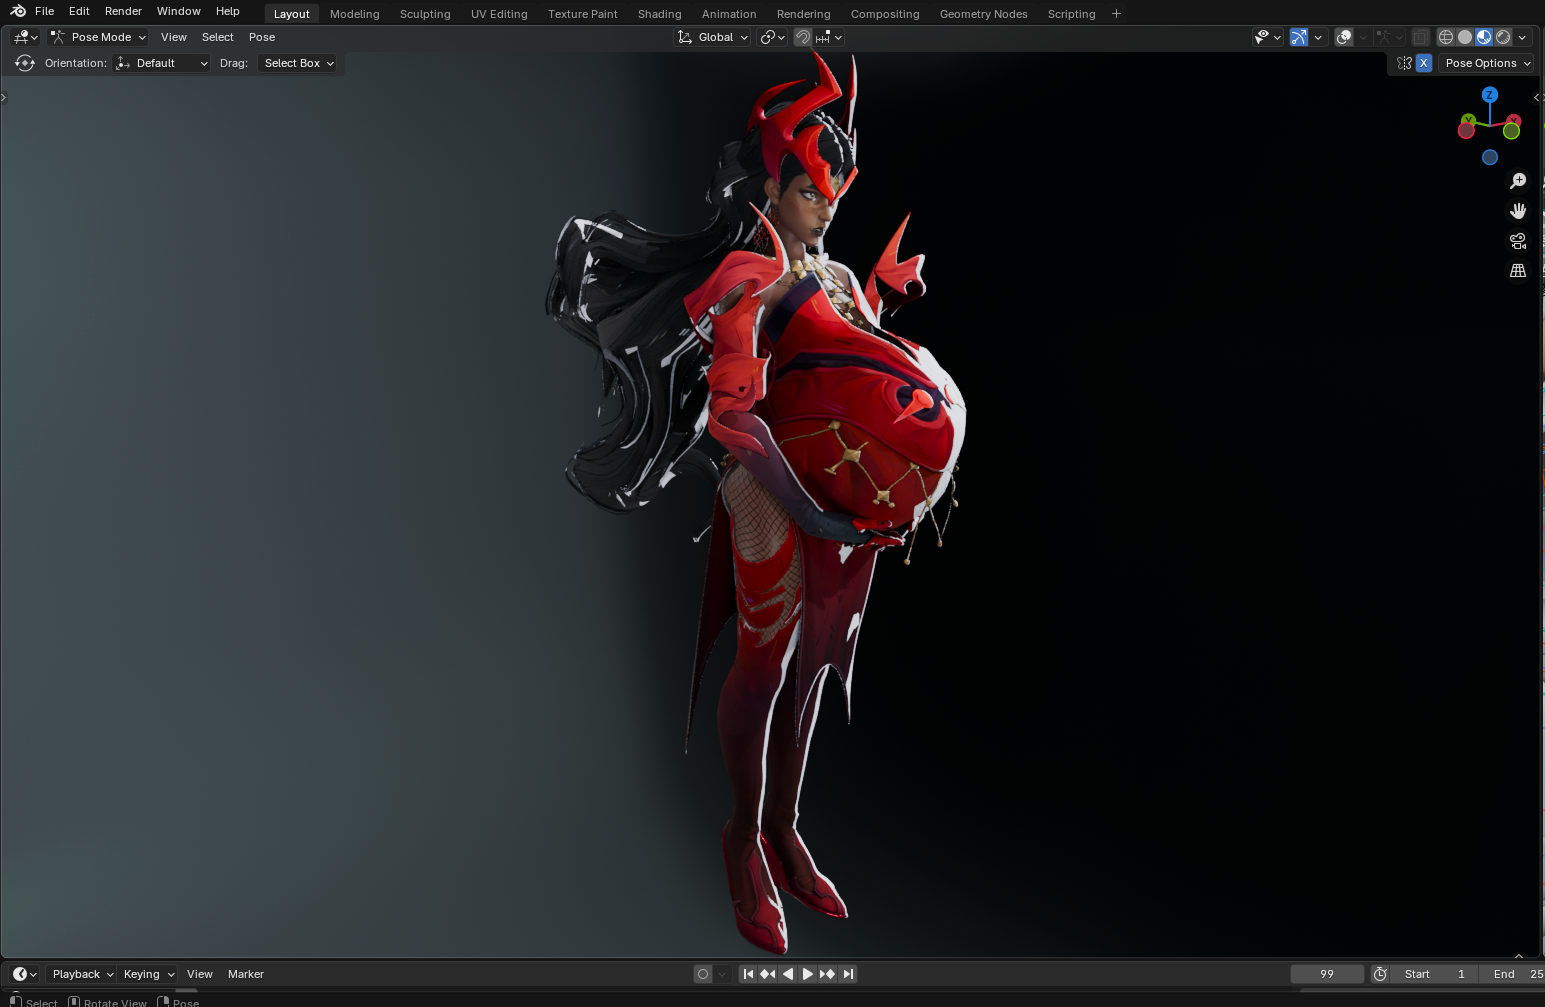Toggle X-ray mode button
Screen dimensions: 1545x1007
1420,37
